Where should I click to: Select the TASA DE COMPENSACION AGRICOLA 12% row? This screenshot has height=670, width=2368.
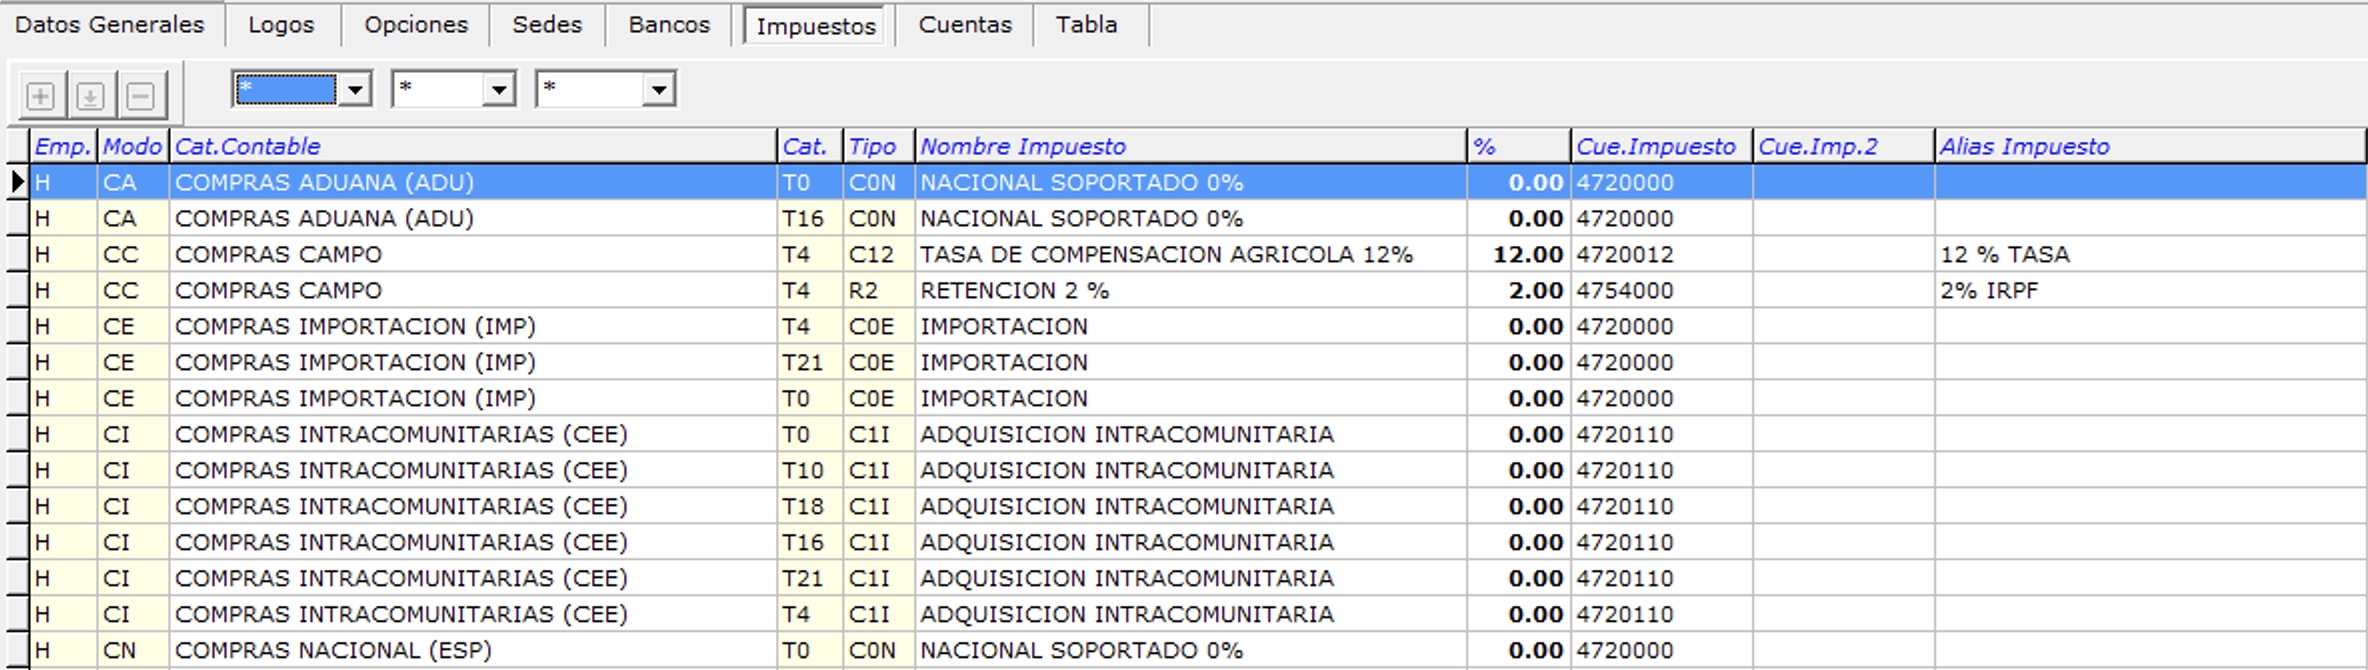point(1166,254)
